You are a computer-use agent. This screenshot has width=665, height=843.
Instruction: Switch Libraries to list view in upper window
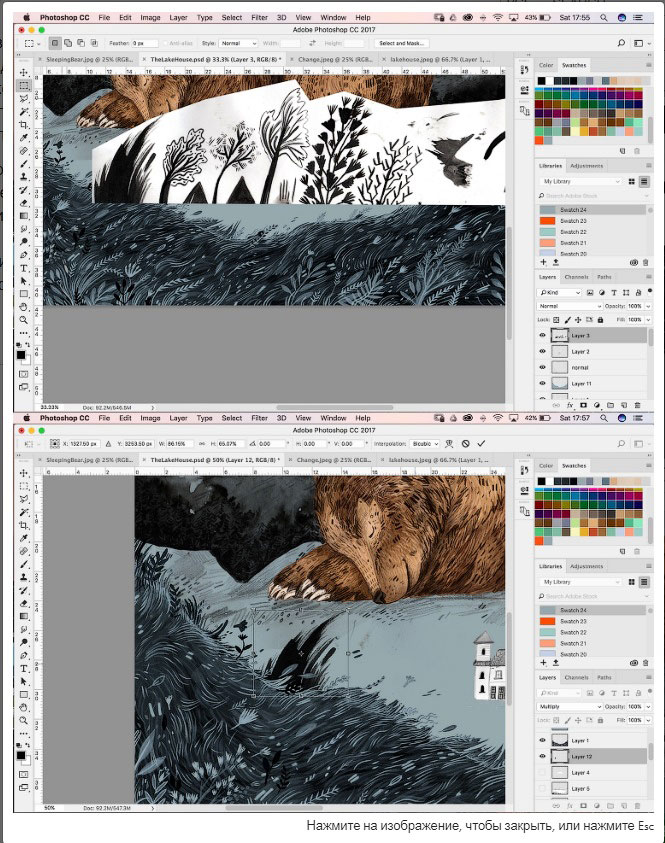click(643, 182)
